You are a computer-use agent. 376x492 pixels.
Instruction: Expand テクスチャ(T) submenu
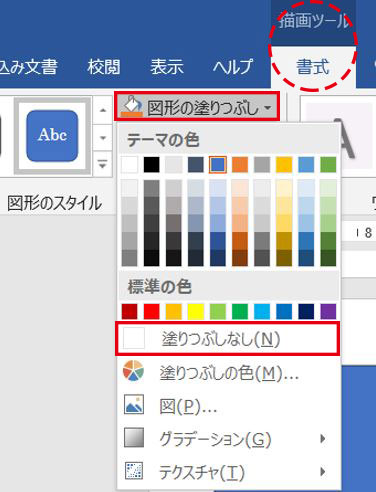point(228,472)
